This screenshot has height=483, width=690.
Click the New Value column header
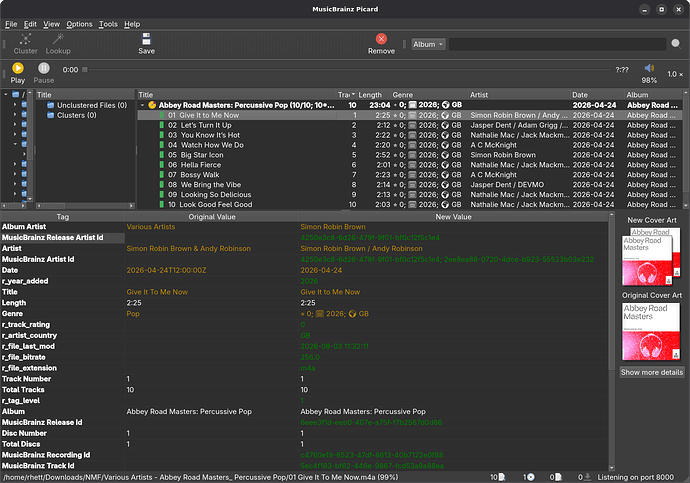(453, 217)
